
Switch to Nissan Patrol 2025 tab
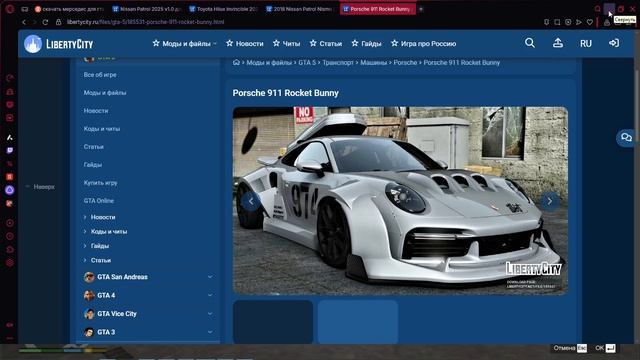click(x=147, y=9)
